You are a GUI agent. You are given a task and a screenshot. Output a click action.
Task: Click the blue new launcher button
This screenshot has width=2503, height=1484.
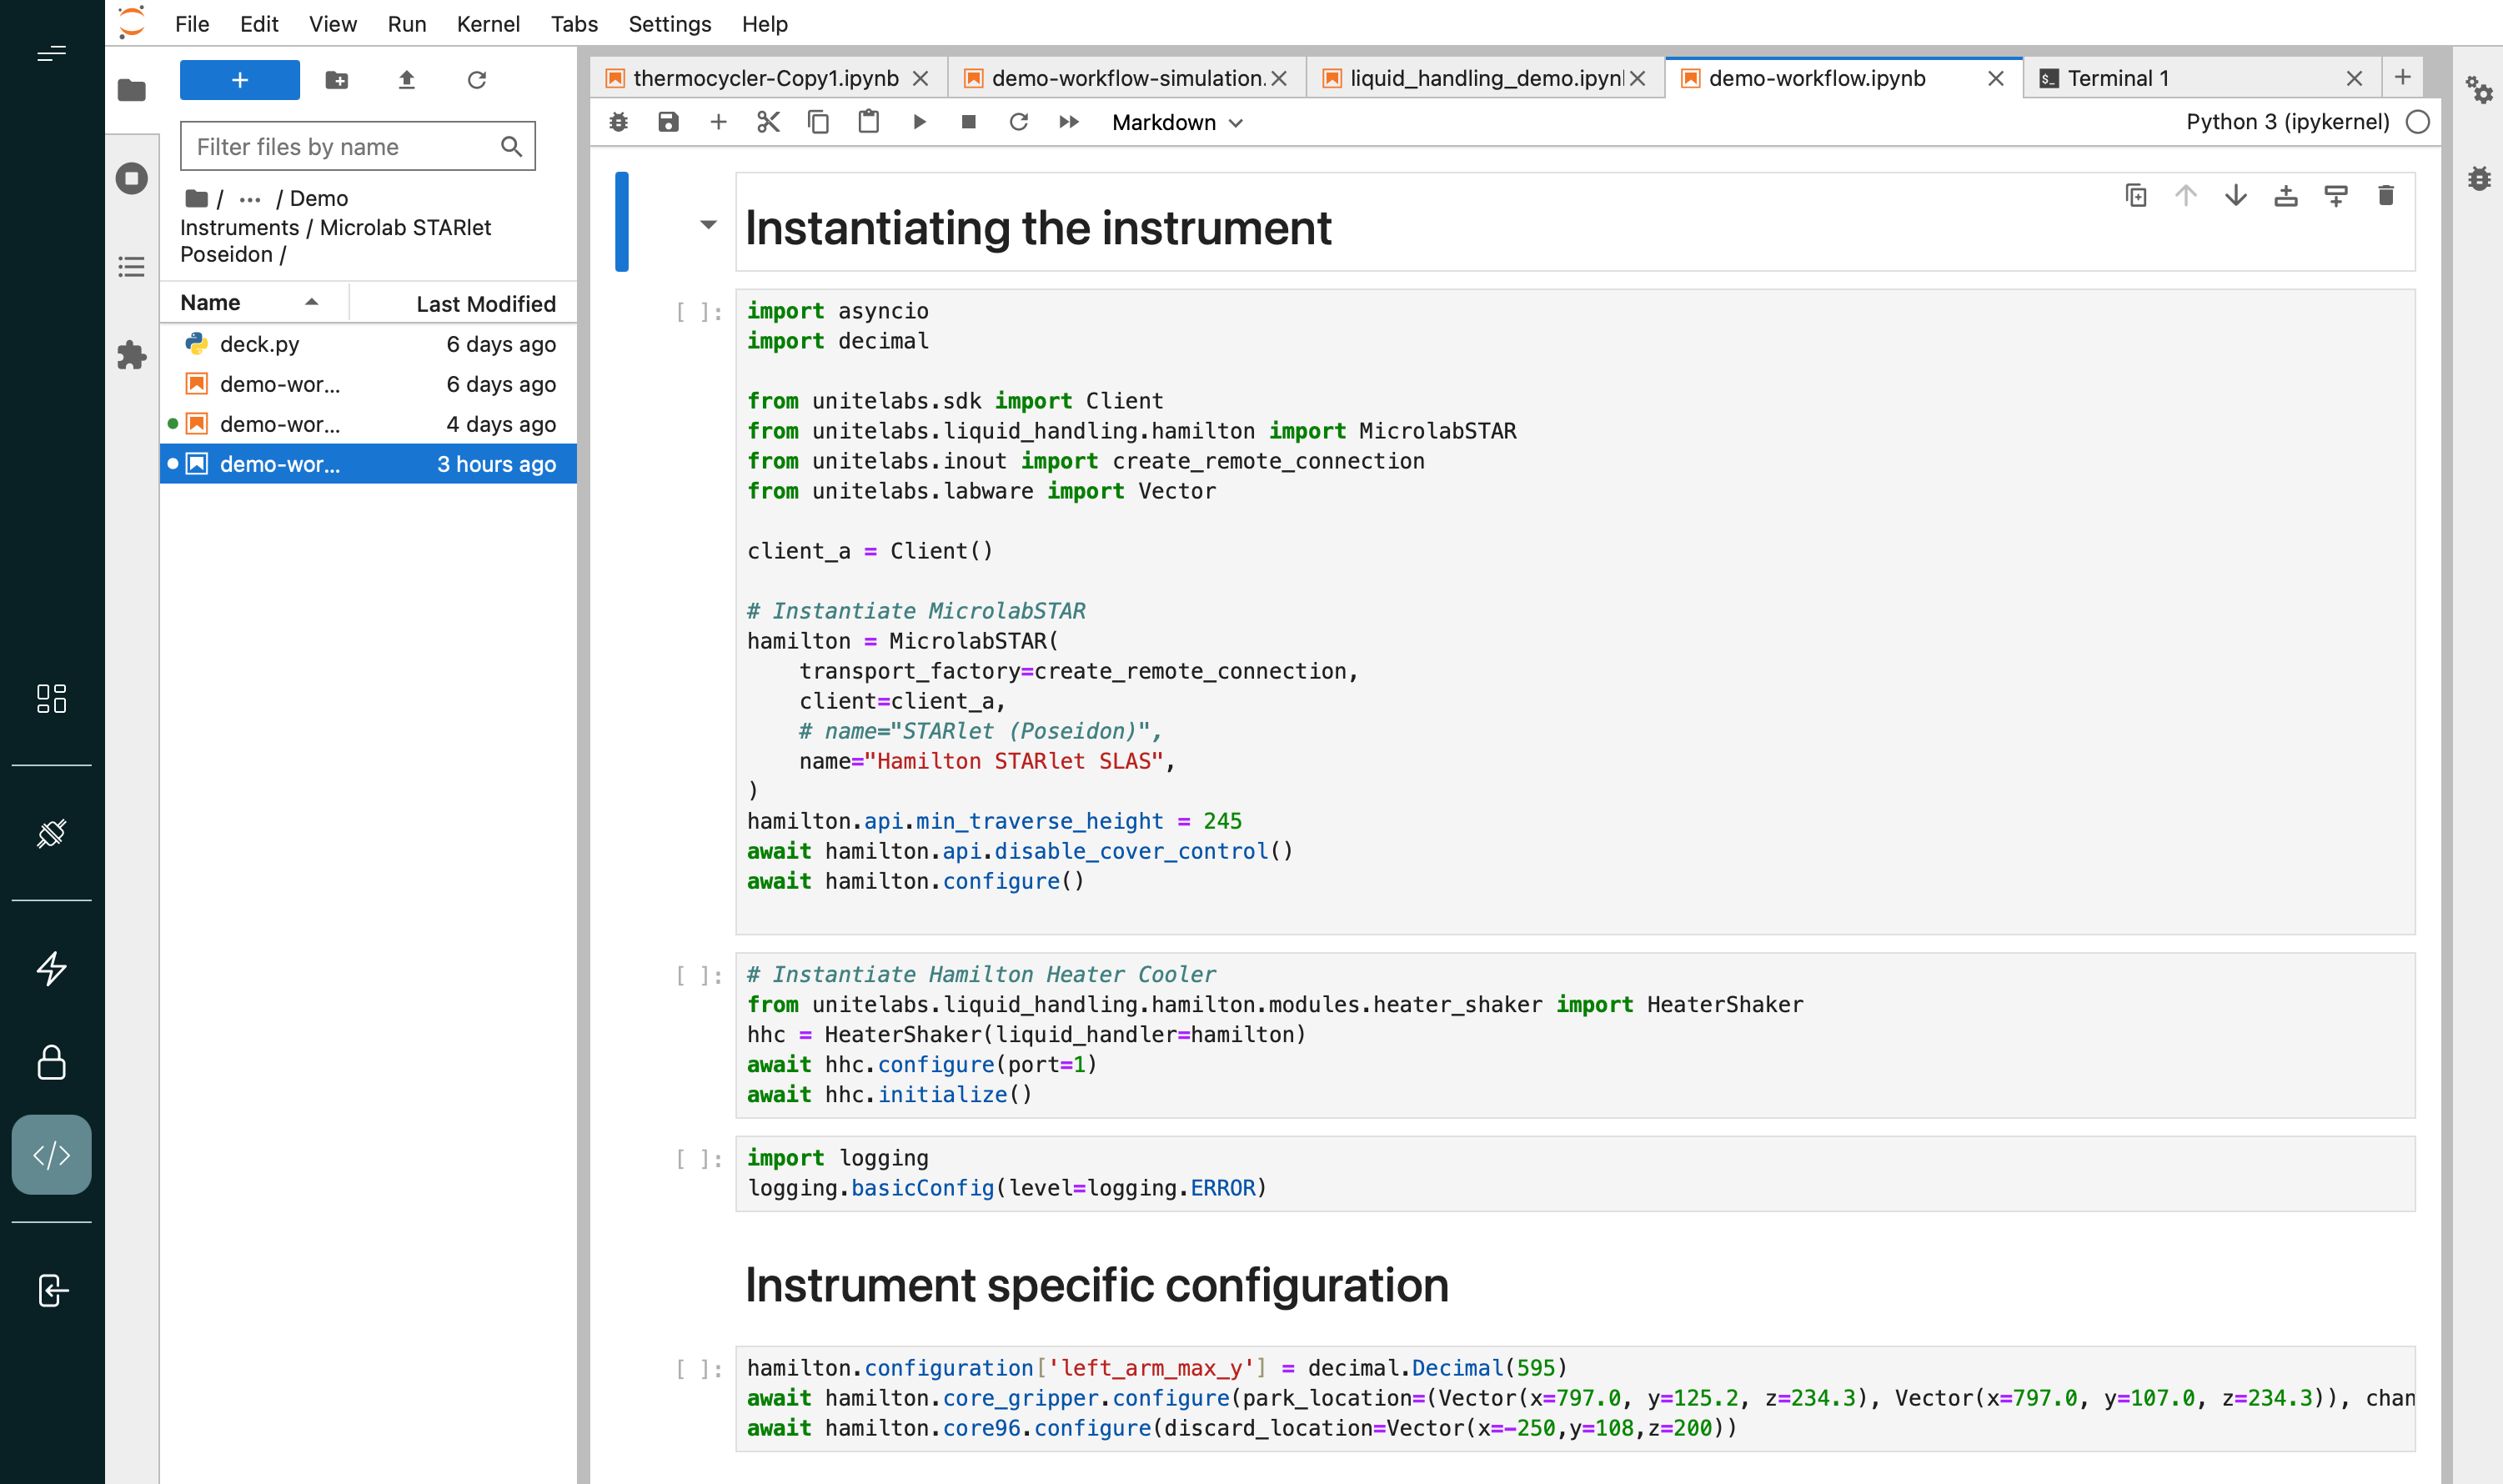[x=240, y=80]
